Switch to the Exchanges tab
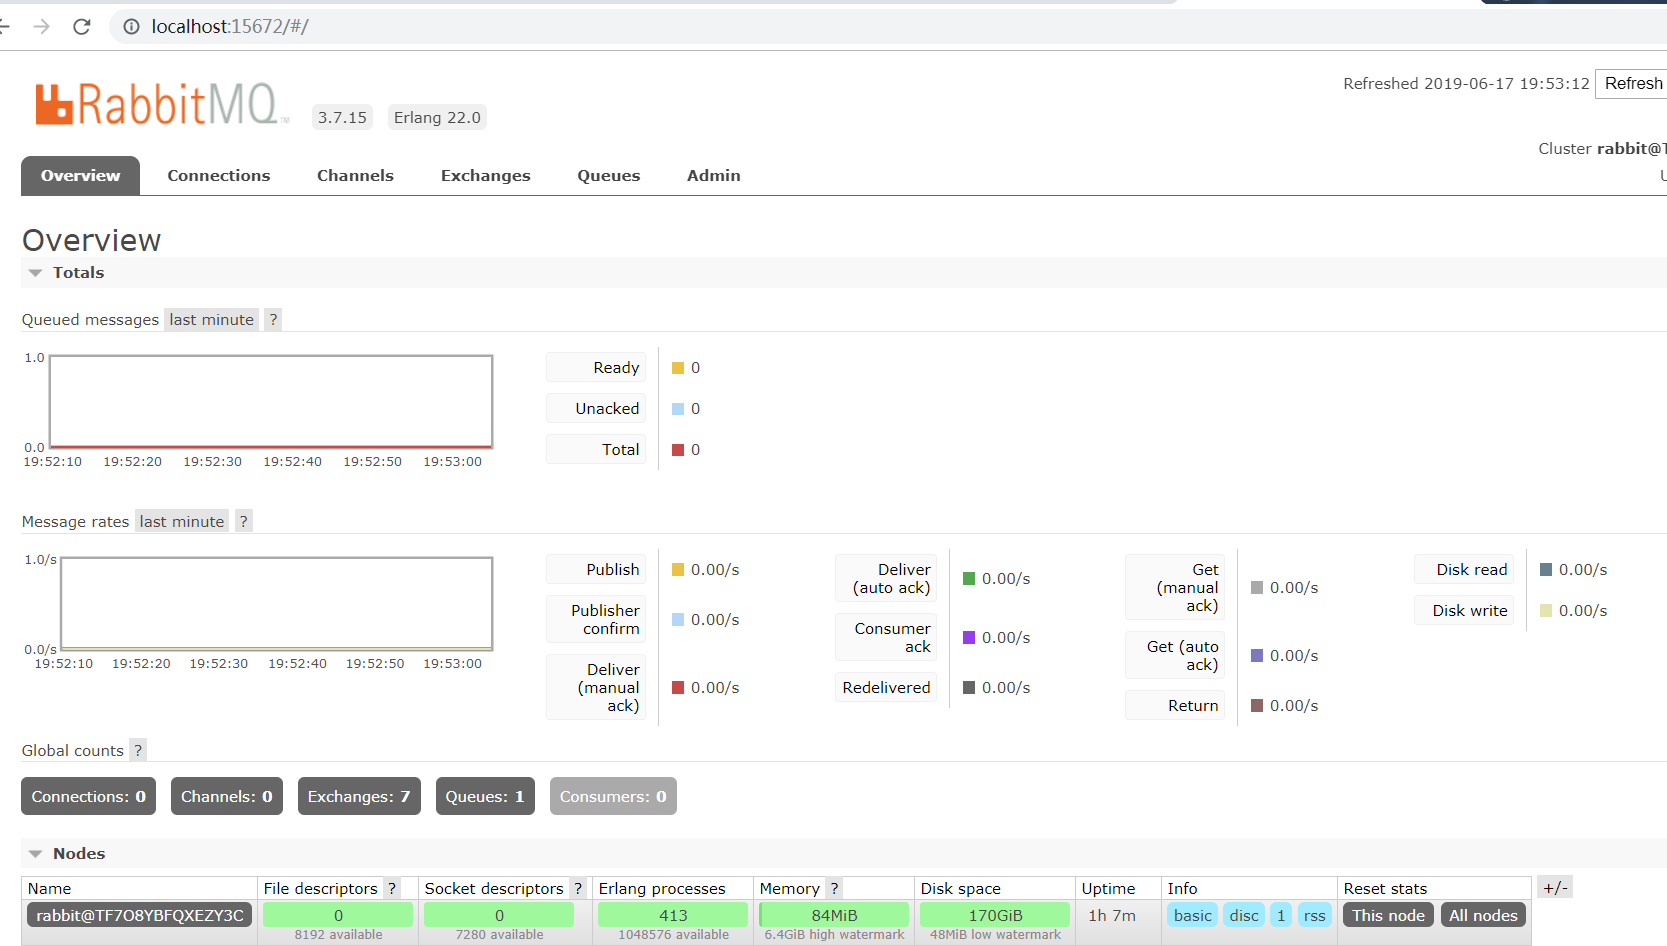Screen dimensions: 1667x946 click(x=485, y=176)
